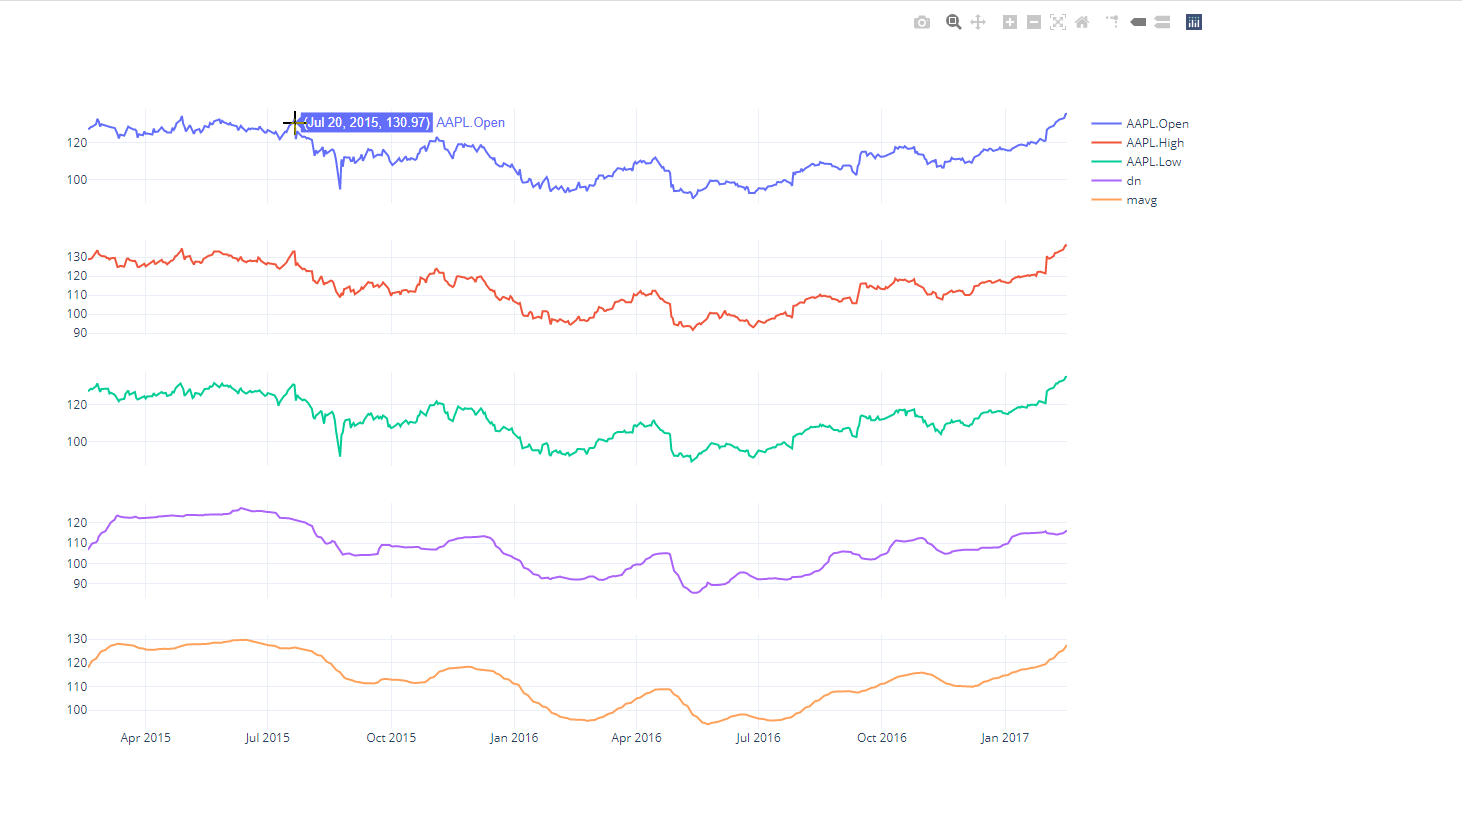
Task: Click the Zoom out minus button
Action: pyautogui.click(x=1034, y=22)
